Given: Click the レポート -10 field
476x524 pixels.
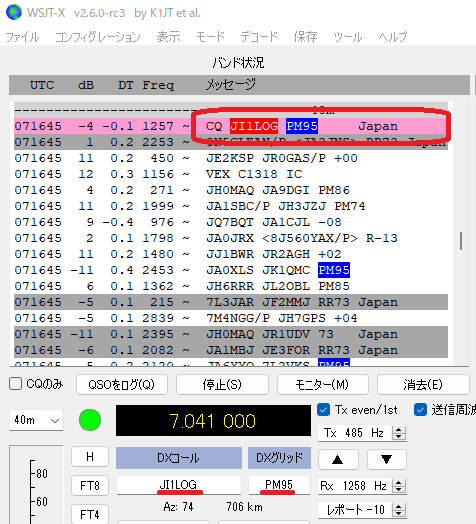Looking at the screenshot, I should 355,510.
